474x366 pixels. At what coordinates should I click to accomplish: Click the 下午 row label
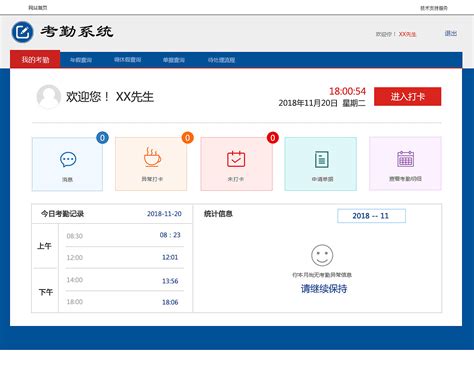point(46,292)
